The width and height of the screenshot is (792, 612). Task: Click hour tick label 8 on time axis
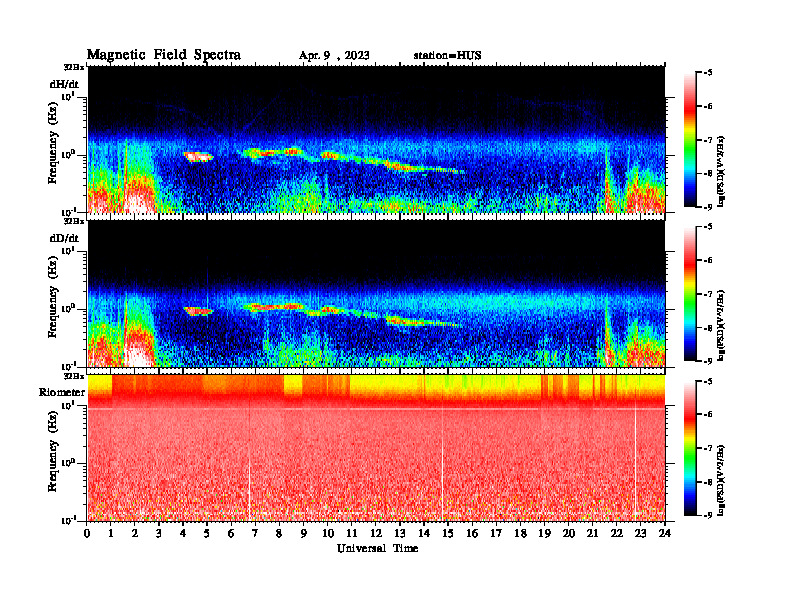(x=279, y=533)
